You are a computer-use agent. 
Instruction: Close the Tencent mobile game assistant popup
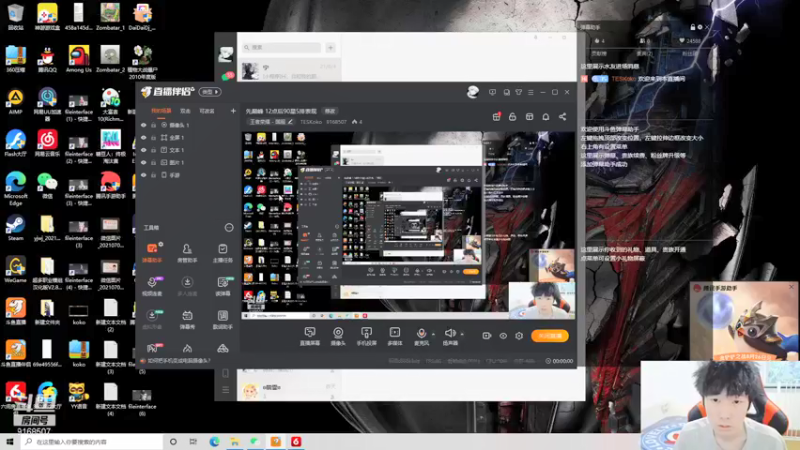[791, 287]
